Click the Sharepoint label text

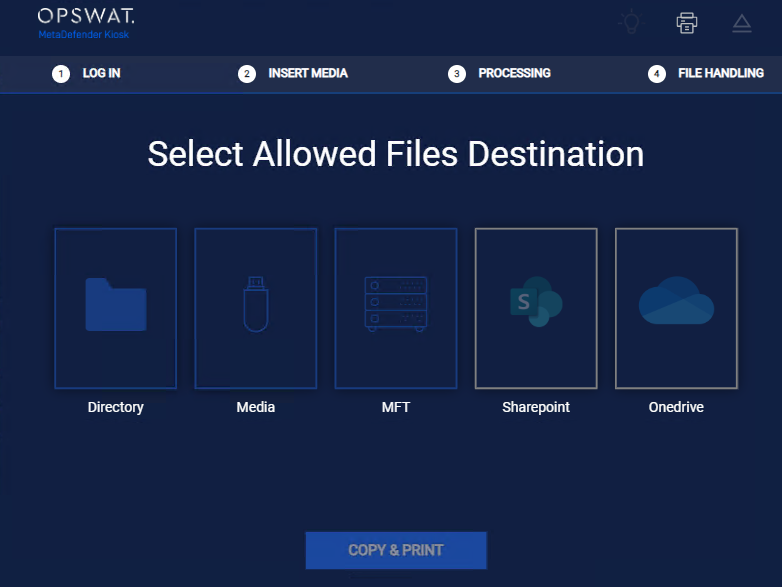click(x=536, y=407)
